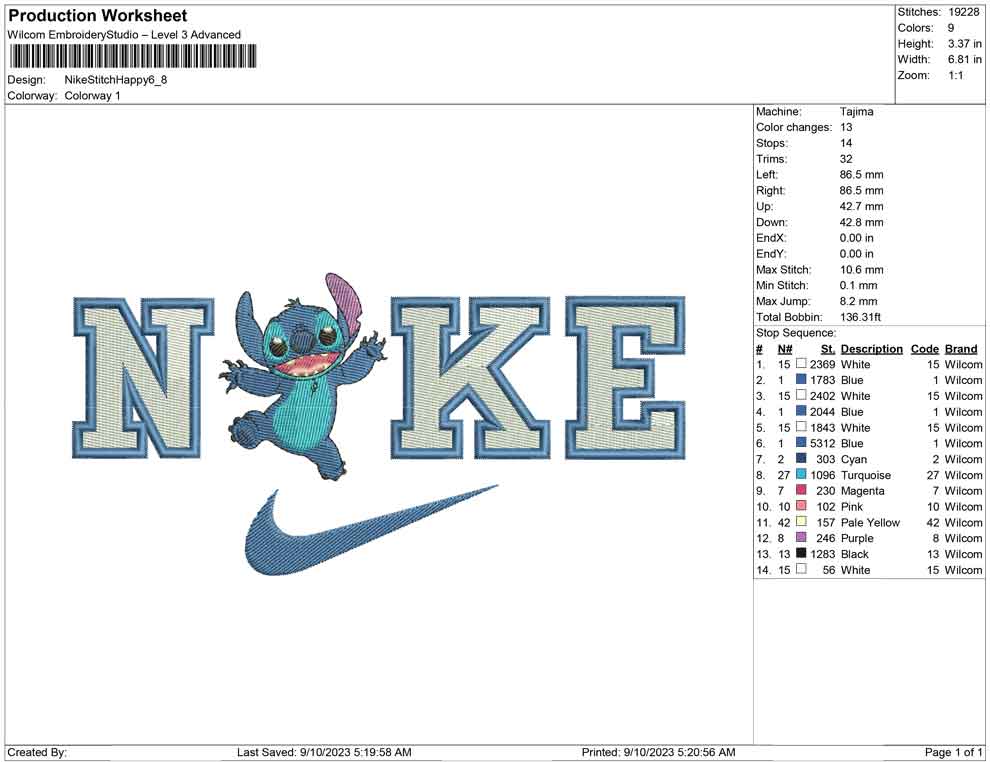Click 'Page 1 of 1' in footer
Screen dimensions: 990x762
click(953, 752)
